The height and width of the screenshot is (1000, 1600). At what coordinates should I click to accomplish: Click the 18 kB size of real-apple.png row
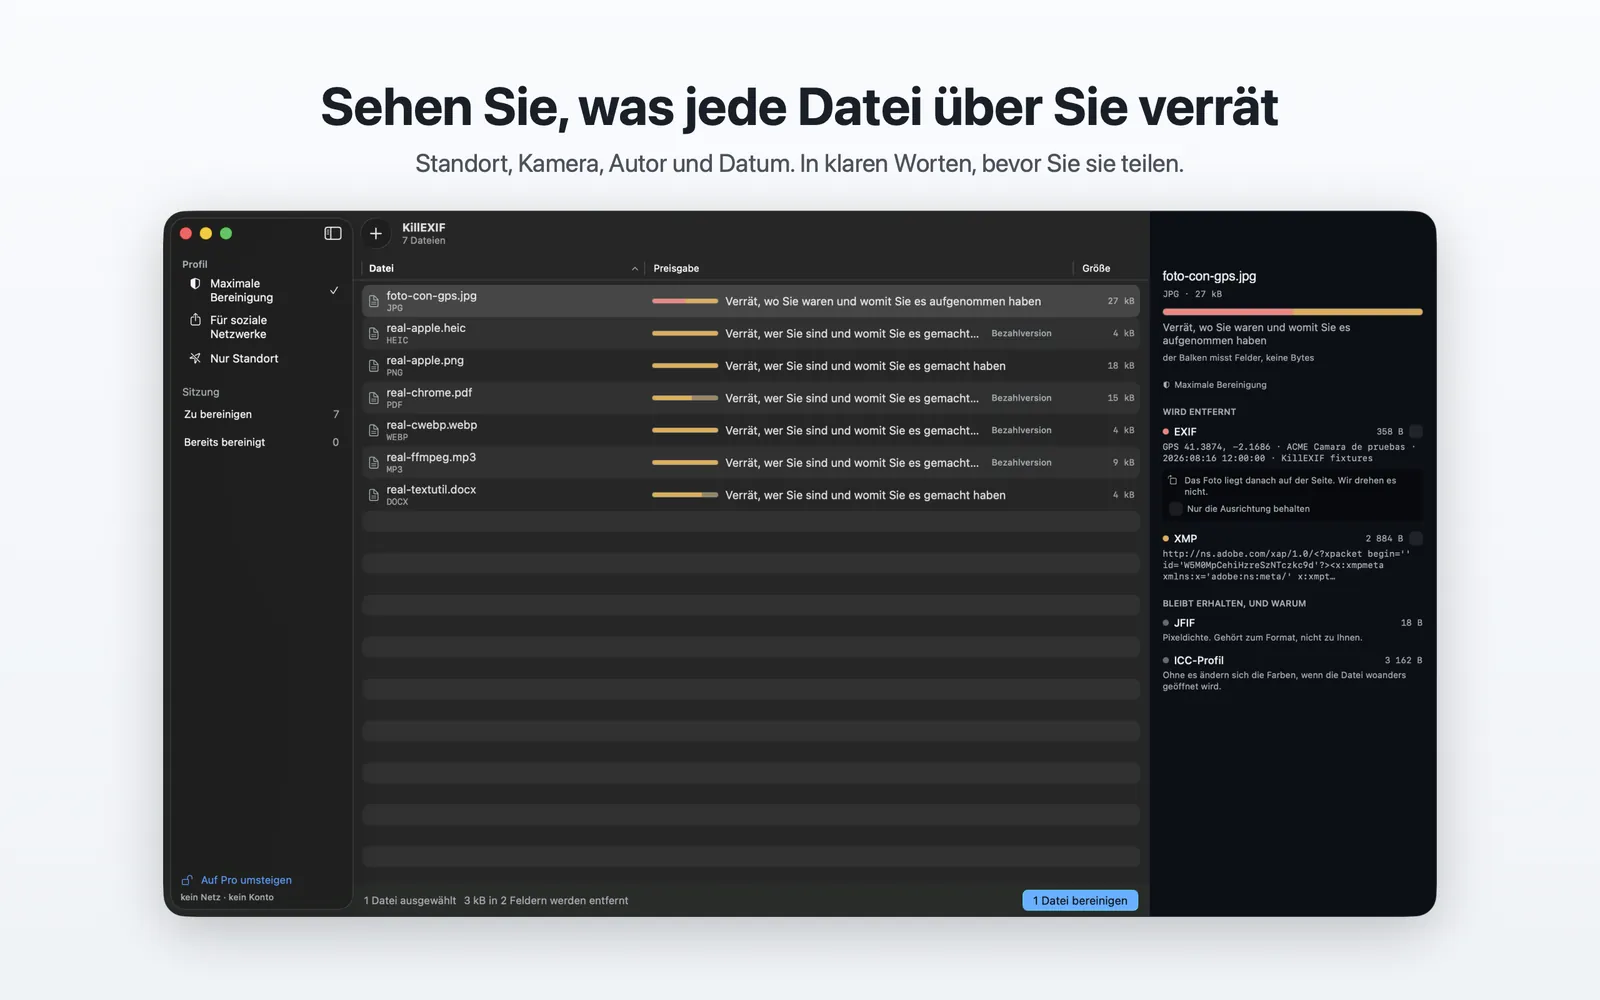tap(1120, 366)
